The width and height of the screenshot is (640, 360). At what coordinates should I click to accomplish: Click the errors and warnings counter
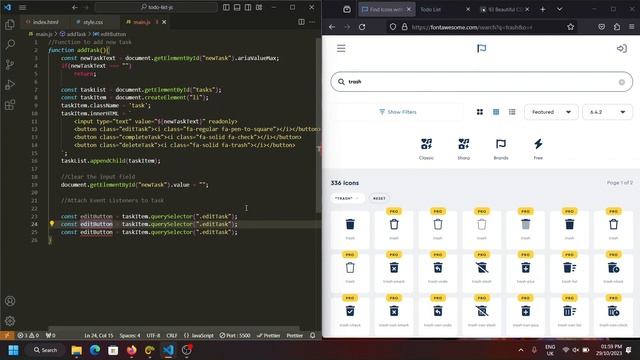pos(29,336)
